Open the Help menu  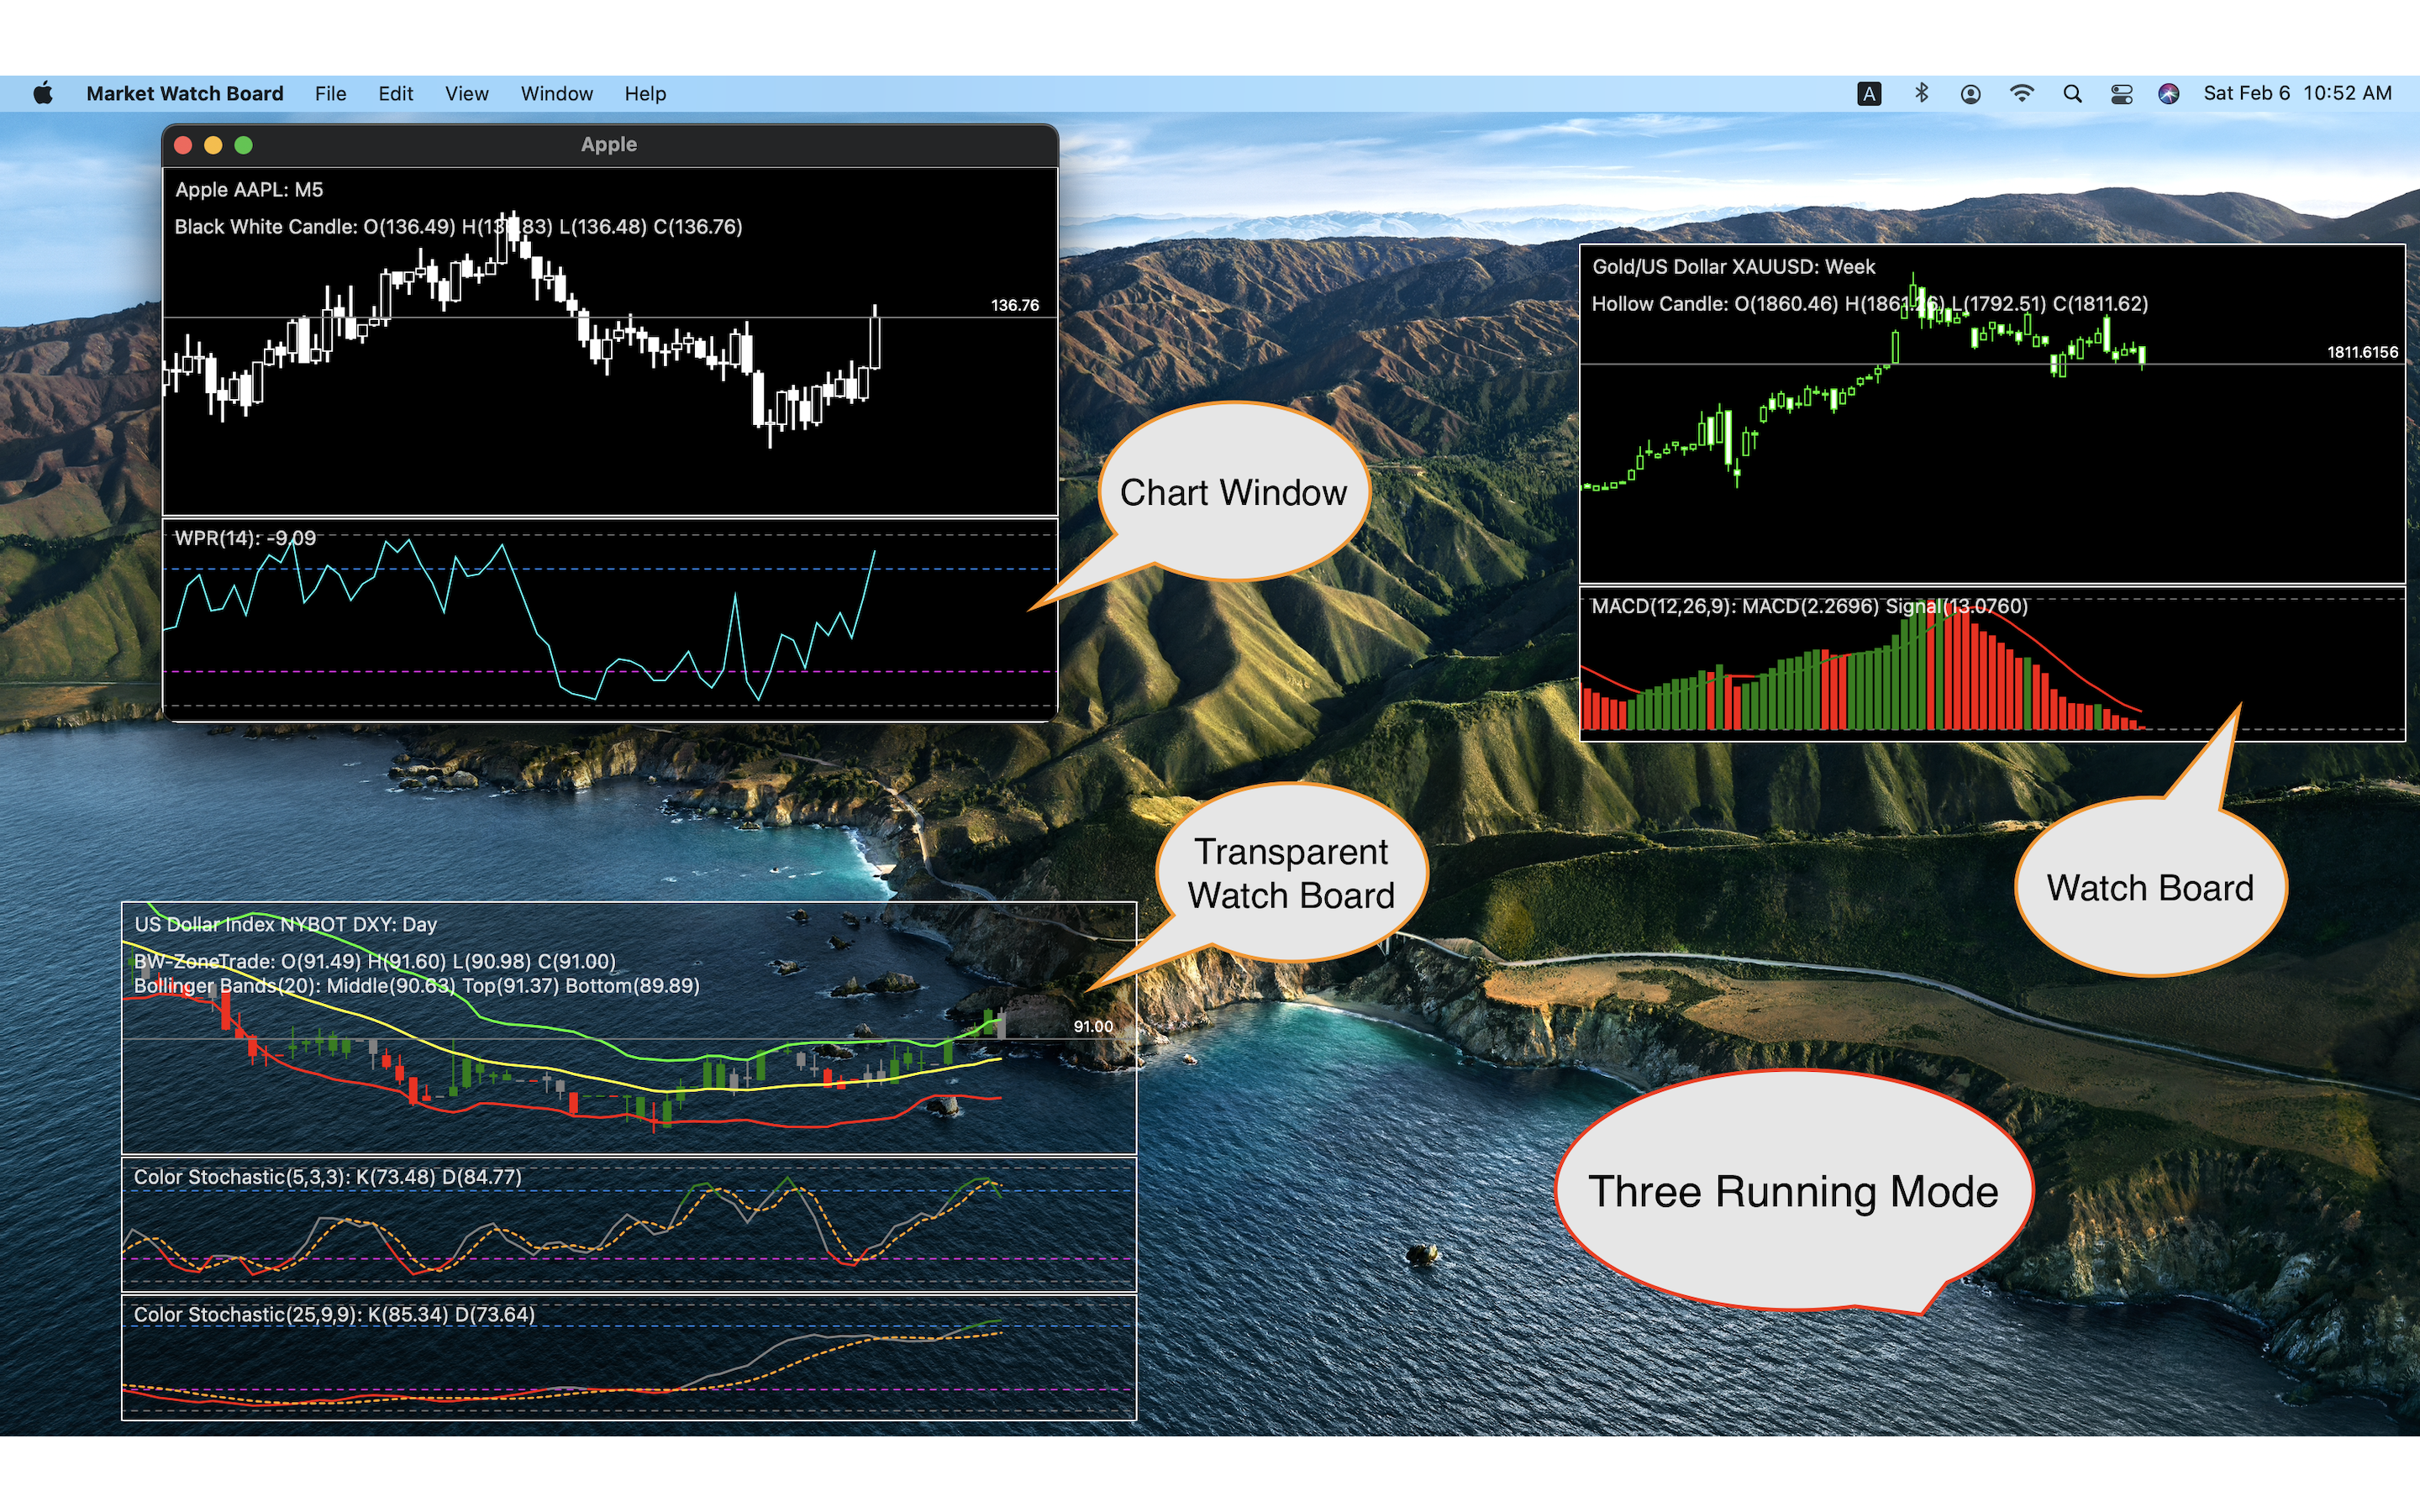pos(645,94)
